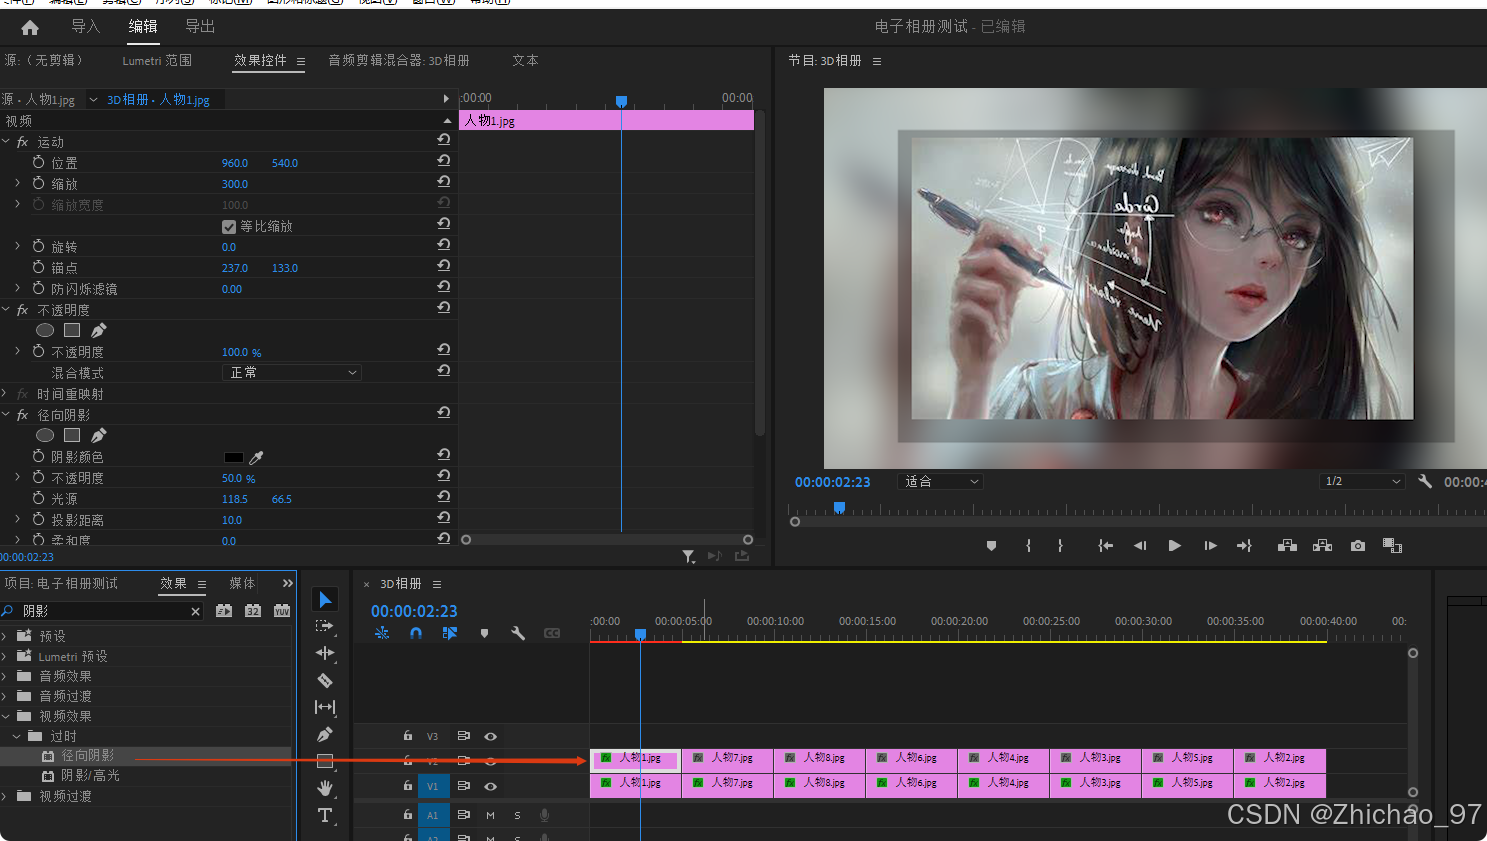Go to In point

[1105, 546]
